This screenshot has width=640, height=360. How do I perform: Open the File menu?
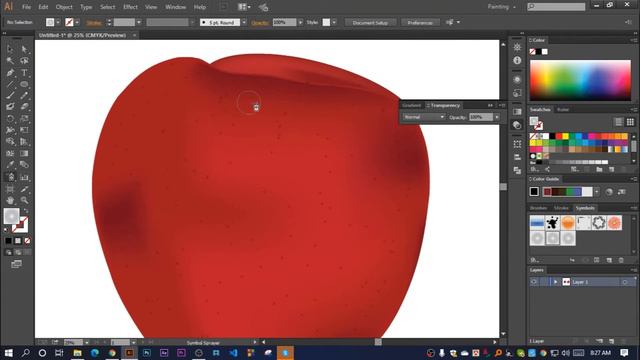click(27, 7)
